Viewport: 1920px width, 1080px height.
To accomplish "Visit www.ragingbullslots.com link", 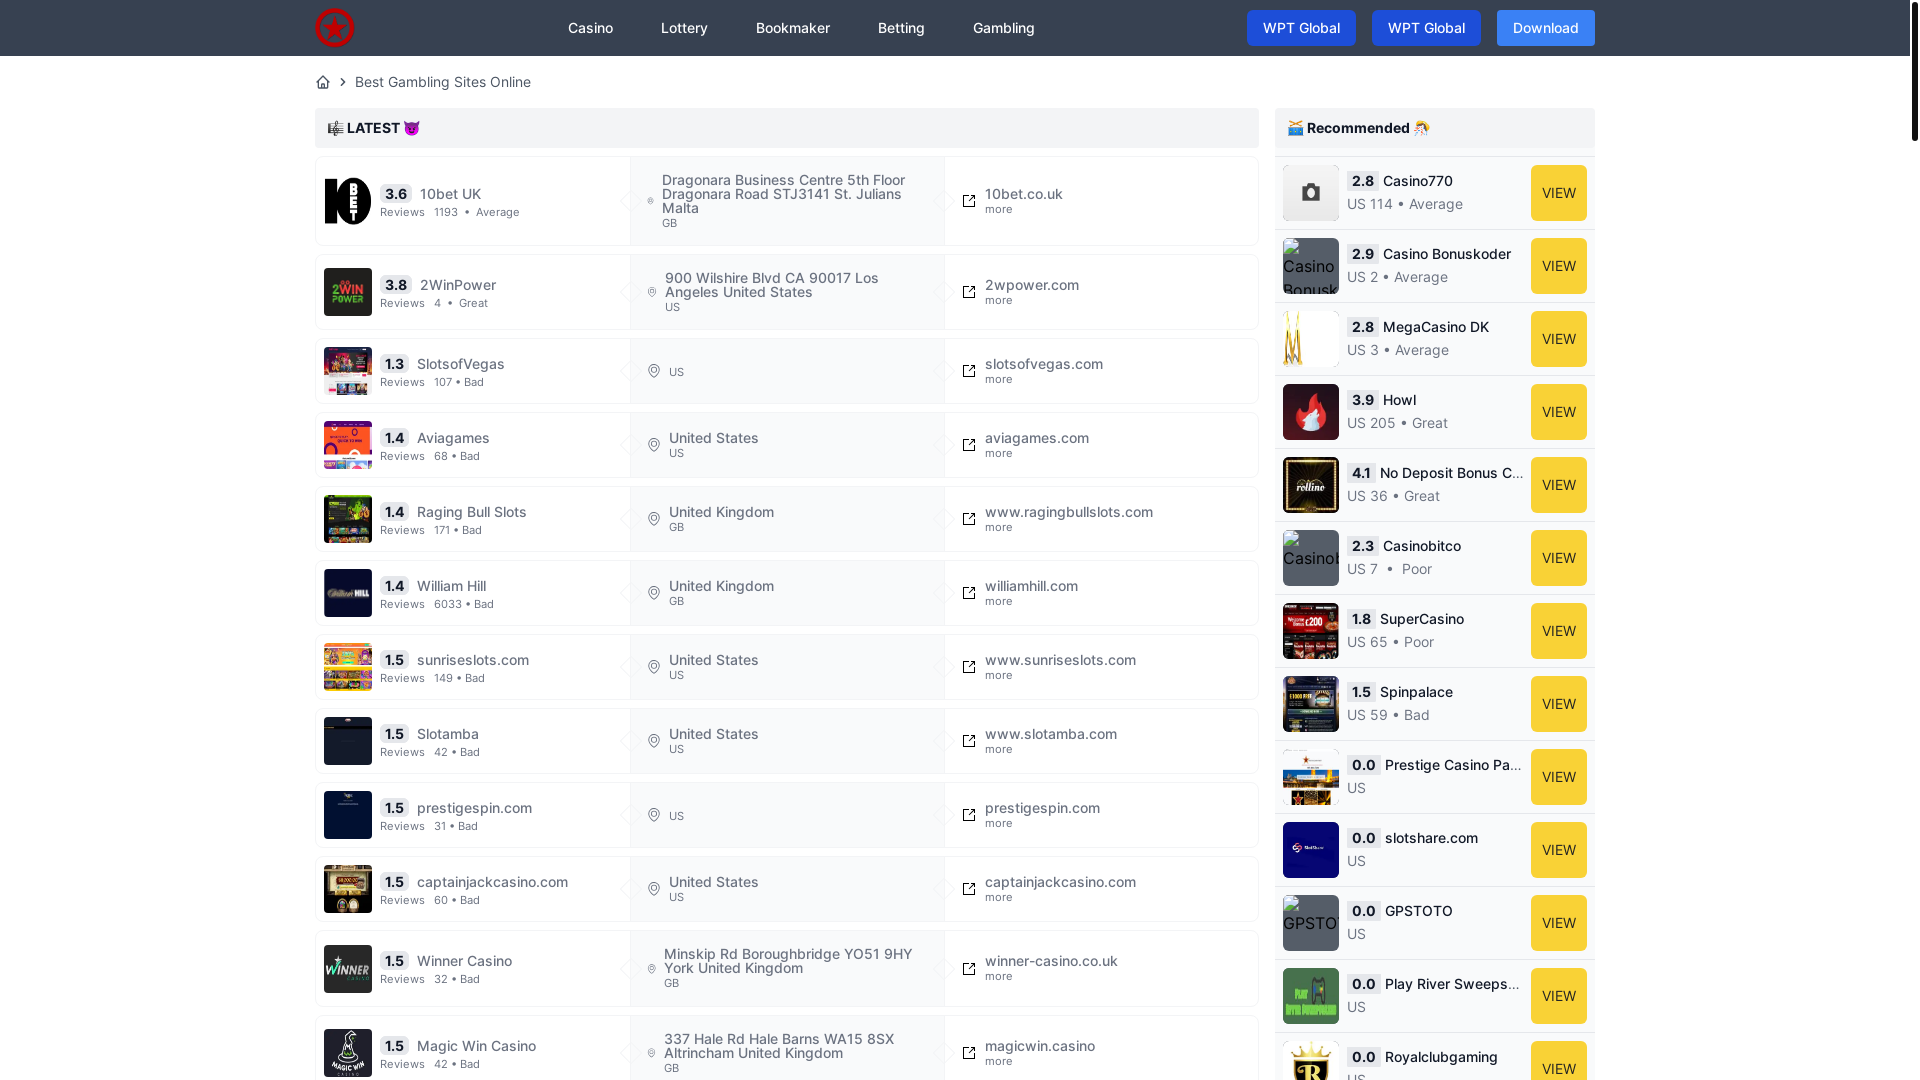I will [x=1068, y=512].
